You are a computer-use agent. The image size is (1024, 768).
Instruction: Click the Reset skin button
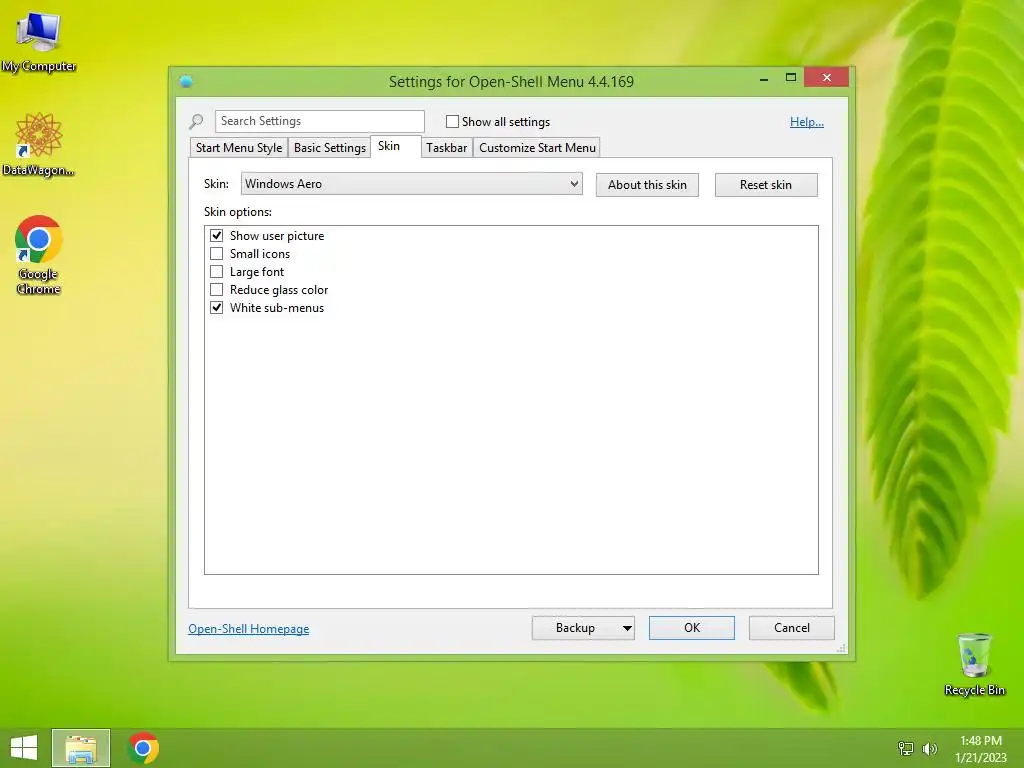point(766,185)
